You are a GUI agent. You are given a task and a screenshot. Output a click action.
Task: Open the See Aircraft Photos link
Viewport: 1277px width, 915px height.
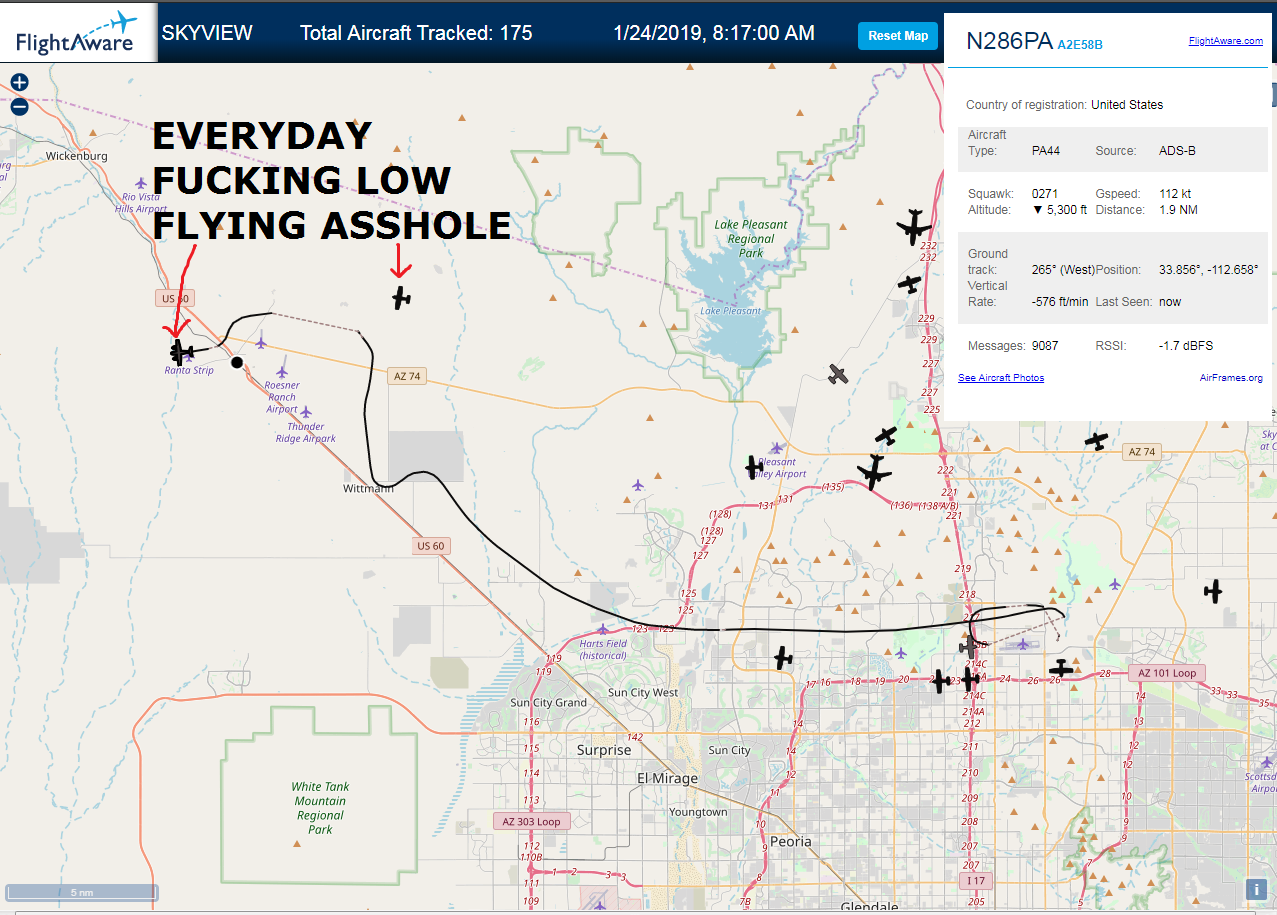point(1001,378)
